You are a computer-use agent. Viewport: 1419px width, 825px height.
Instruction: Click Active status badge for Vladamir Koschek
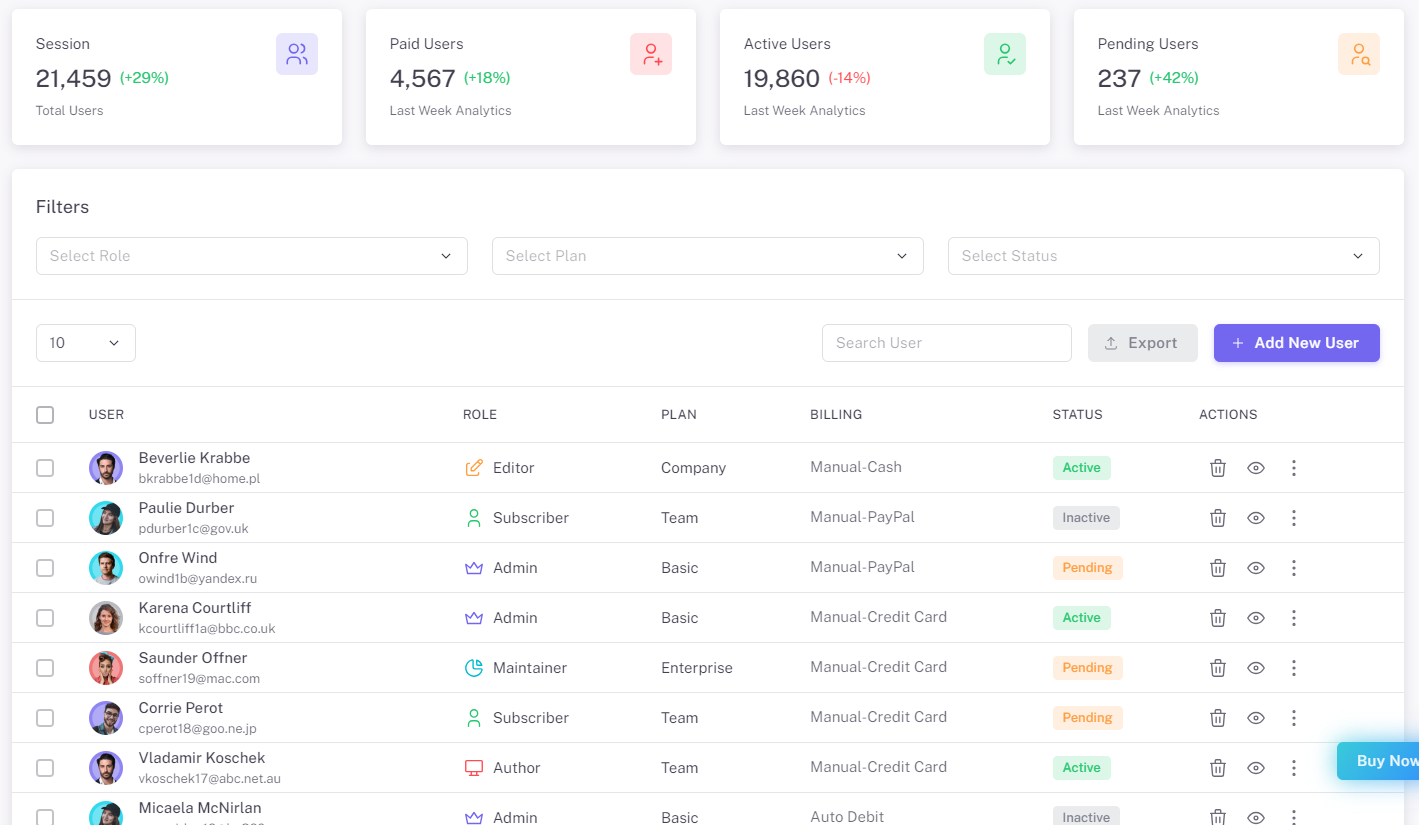click(x=1081, y=768)
